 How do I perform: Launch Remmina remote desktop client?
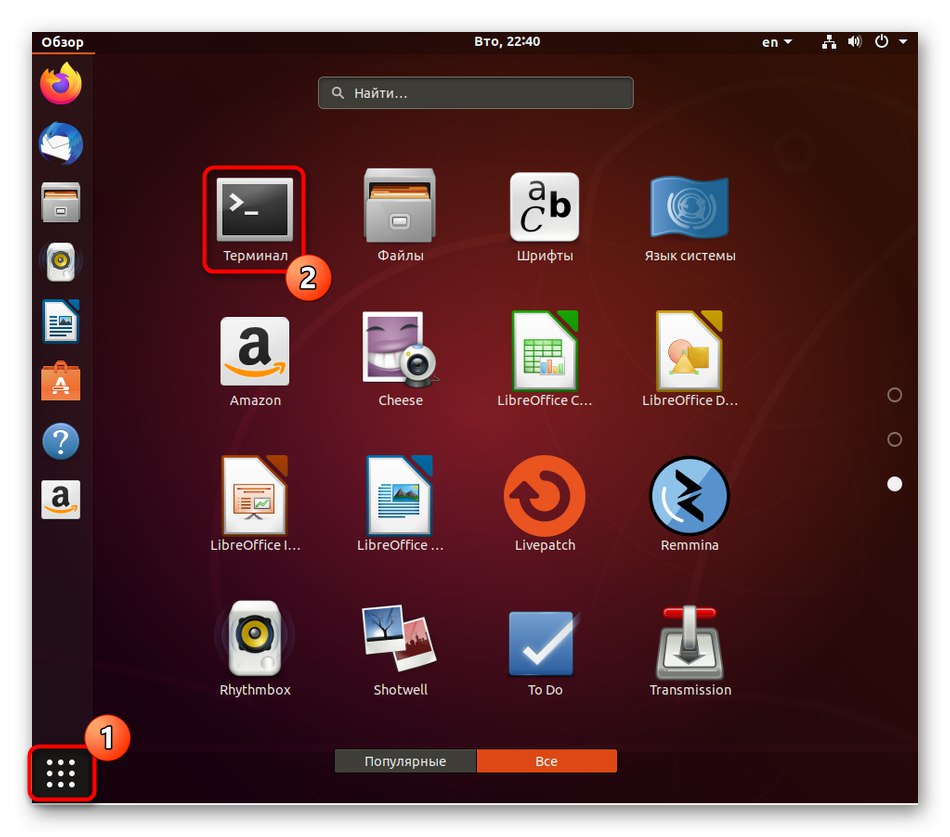point(689,504)
